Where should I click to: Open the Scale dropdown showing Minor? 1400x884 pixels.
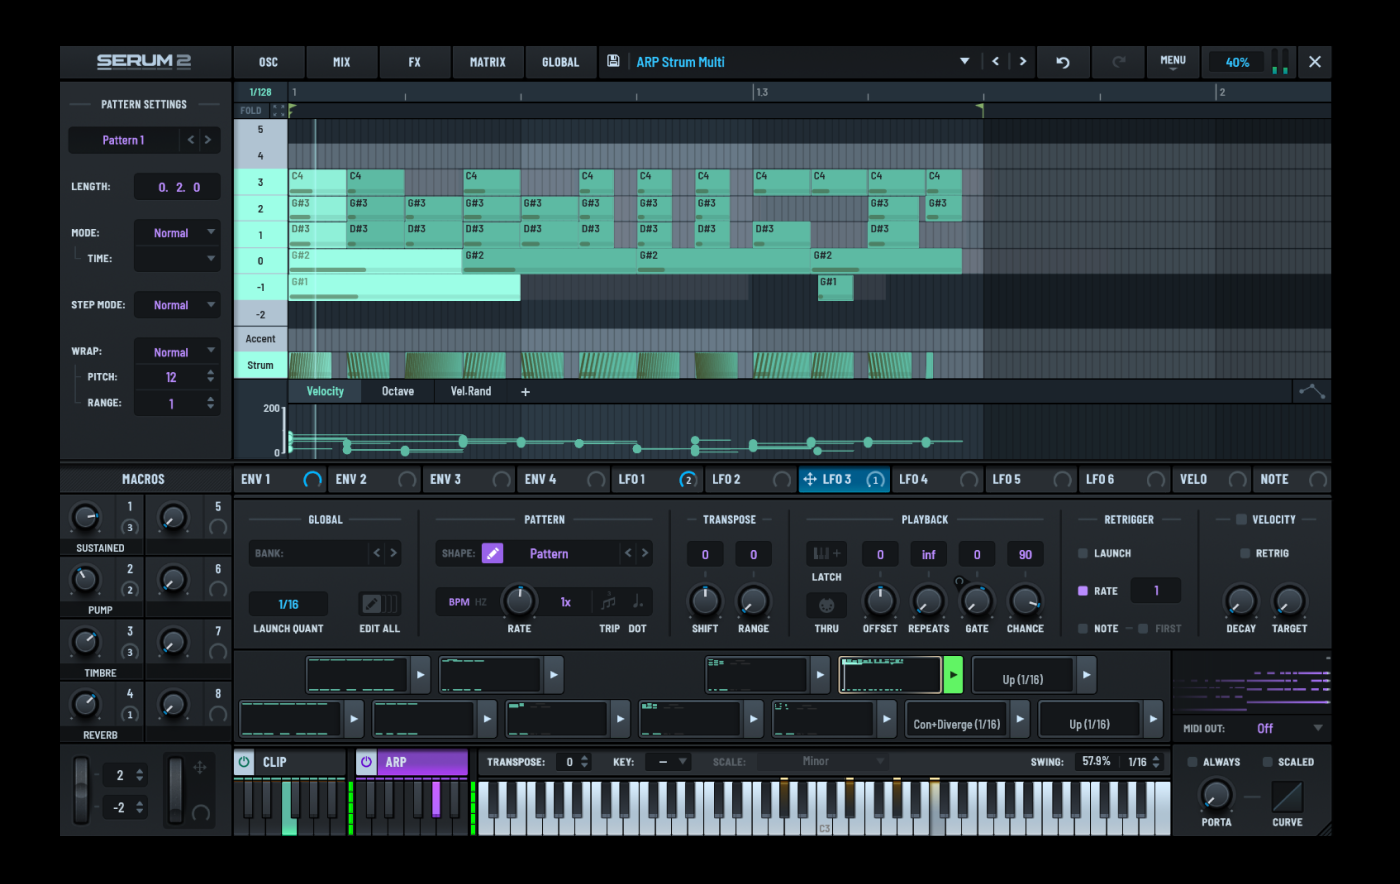click(824, 762)
